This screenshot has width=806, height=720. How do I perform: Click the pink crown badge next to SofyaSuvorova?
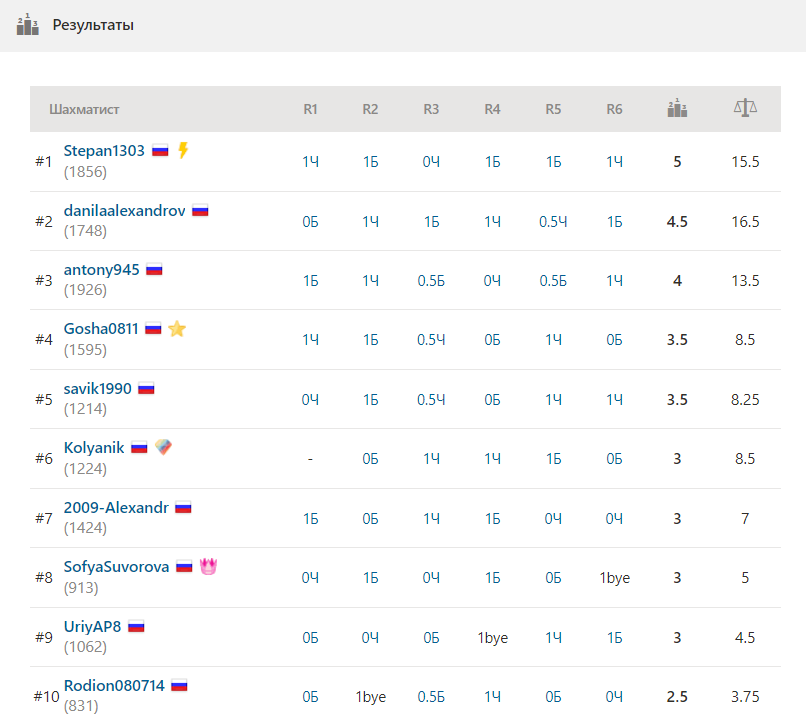208,566
